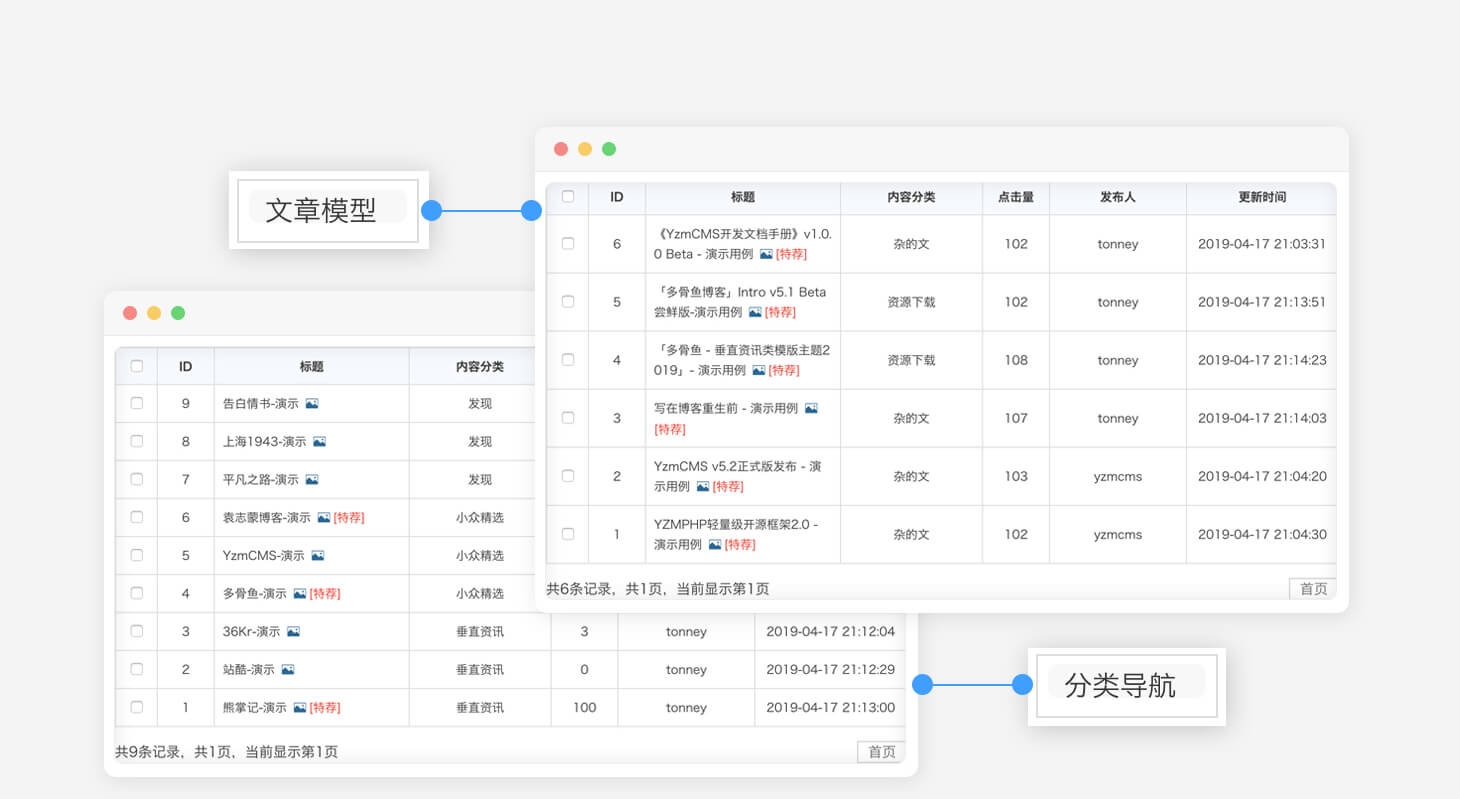
Task: Click timestamp 2019-04-17 21:03:31
Action: [1262, 244]
